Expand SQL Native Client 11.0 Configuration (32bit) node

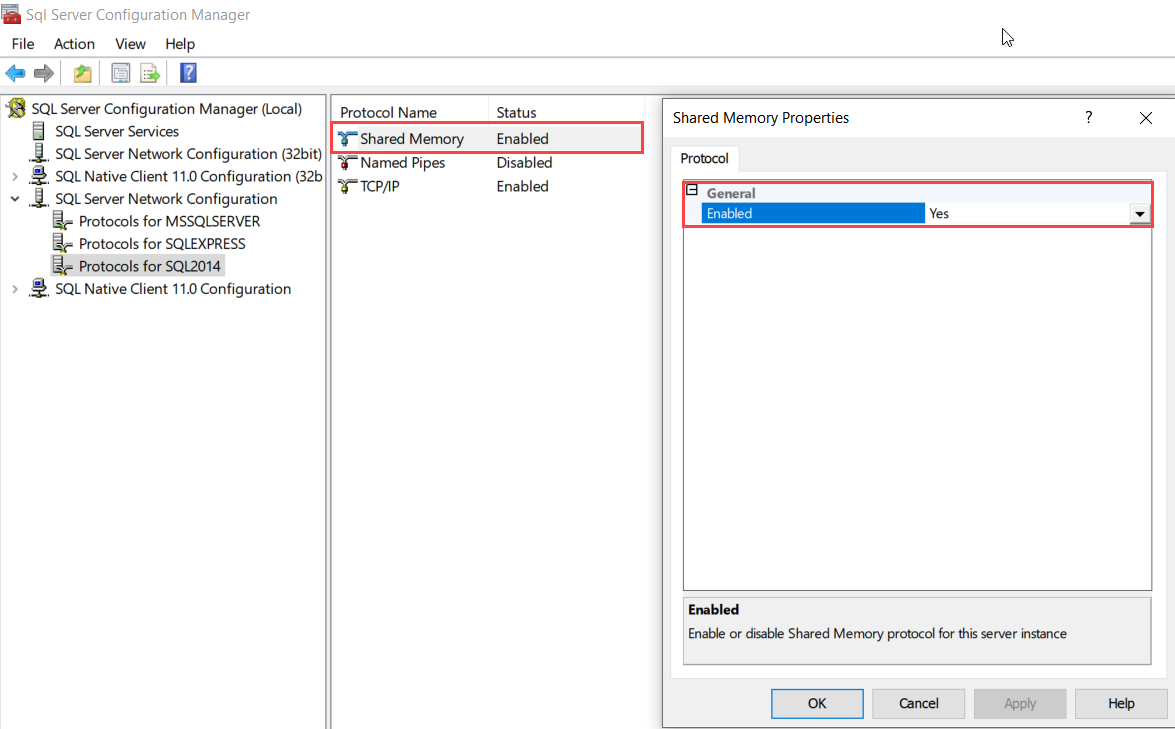tap(15, 177)
